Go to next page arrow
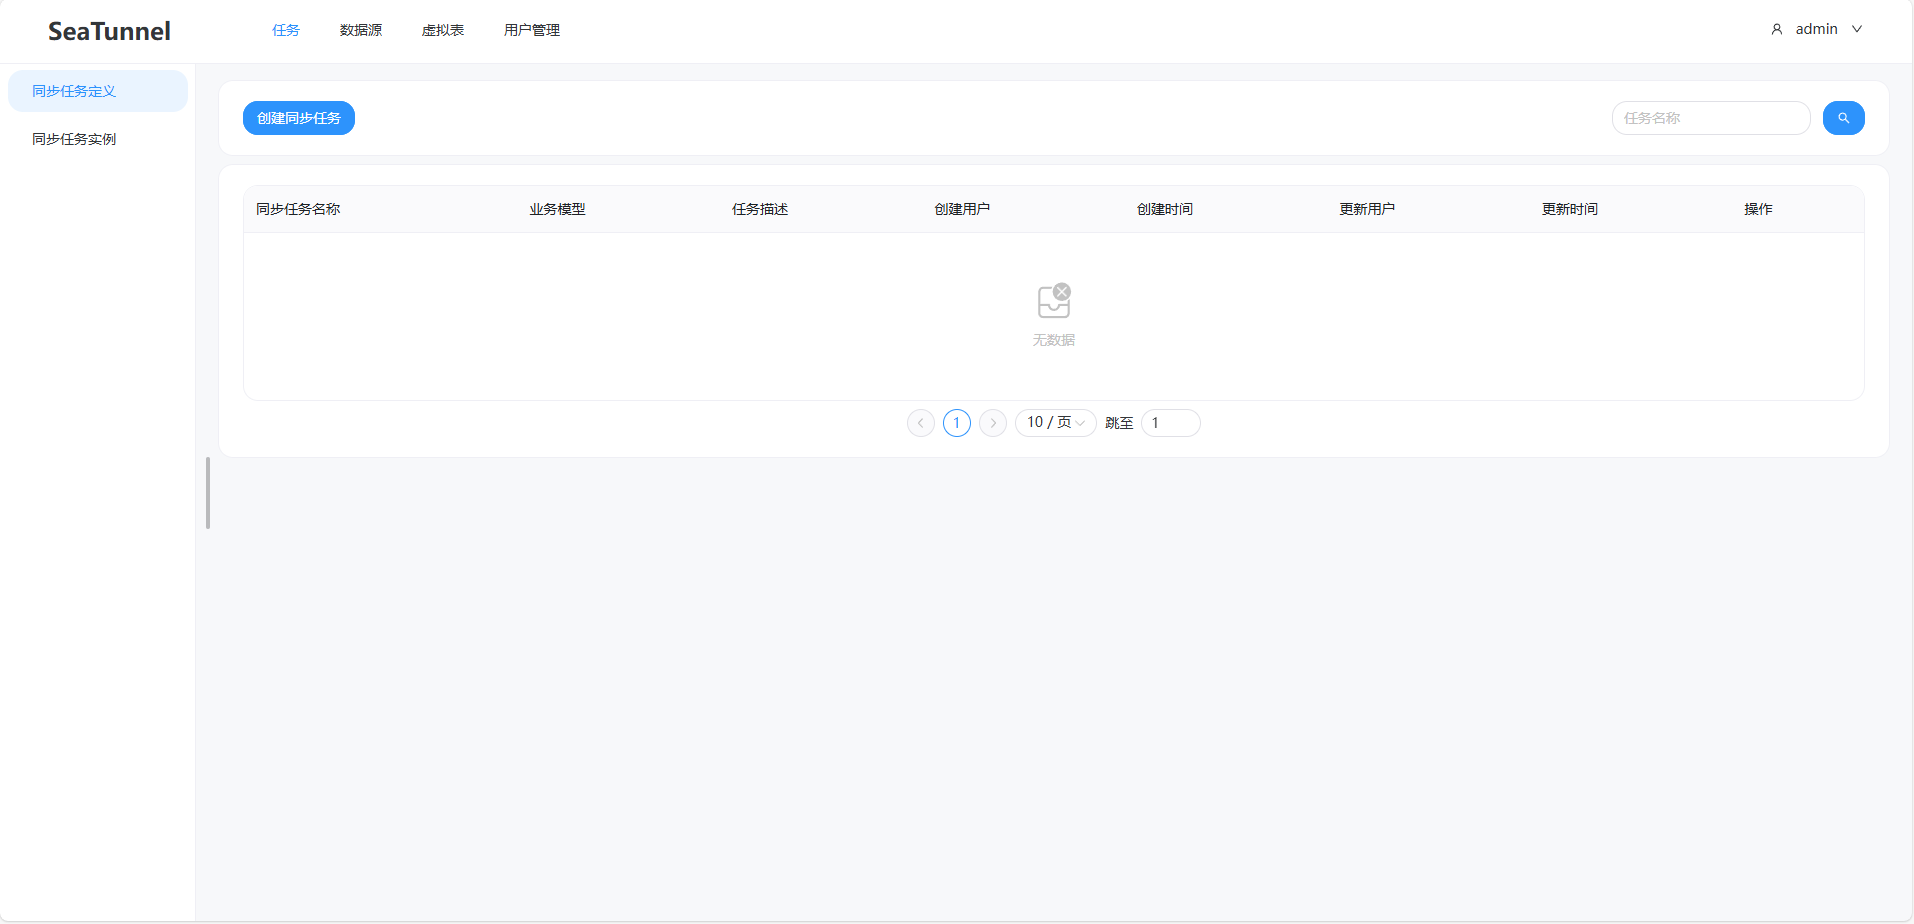This screenshot has width=1914, height=924. click(993, 423)
